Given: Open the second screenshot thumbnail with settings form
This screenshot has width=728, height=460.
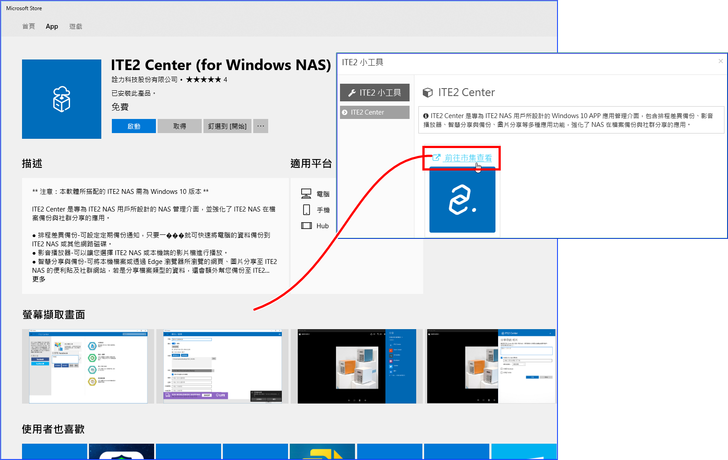Looking at the screenshot, I should coord(222,366).
